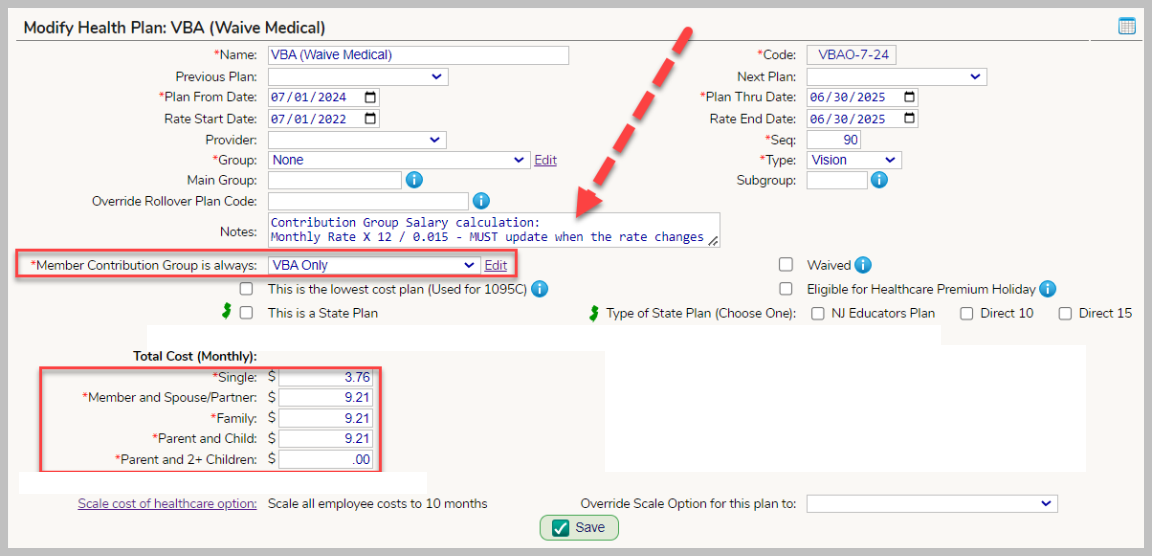1152x556 pixels.
Task: Open the Provider dropdown
Action: coord(357,140)
